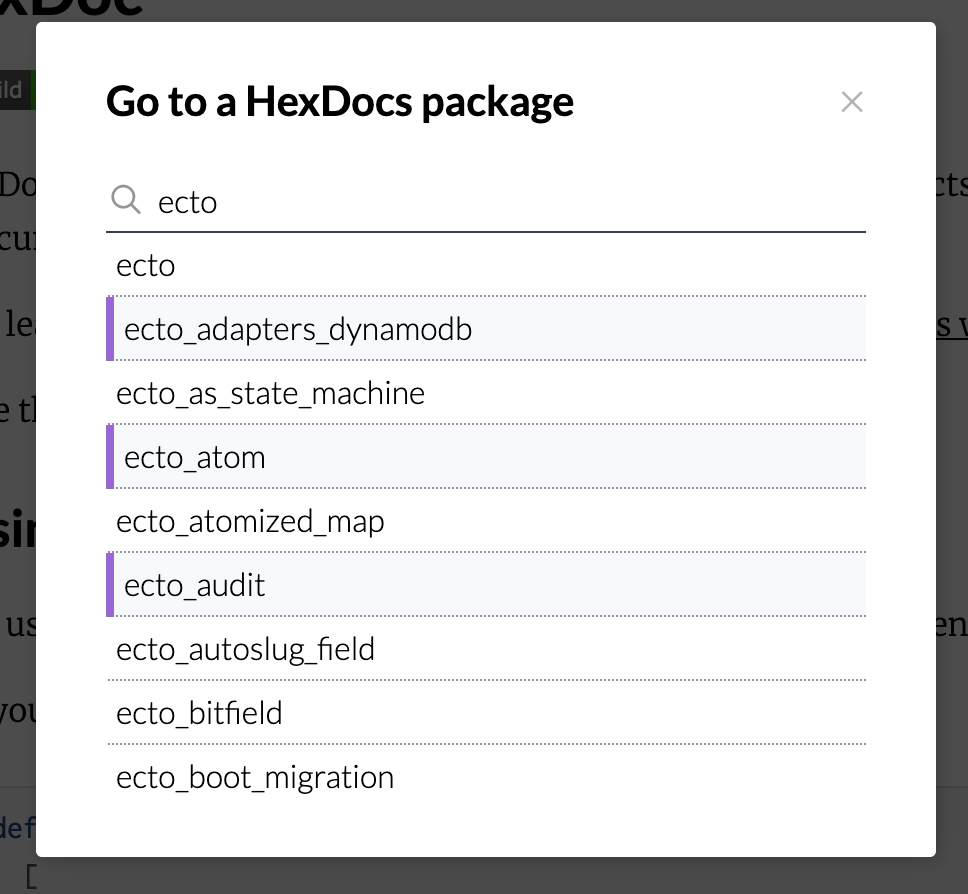Click purple marker beside ecto_adapters_dynamodb
The image size is (968, 894).
pos(110,329)
